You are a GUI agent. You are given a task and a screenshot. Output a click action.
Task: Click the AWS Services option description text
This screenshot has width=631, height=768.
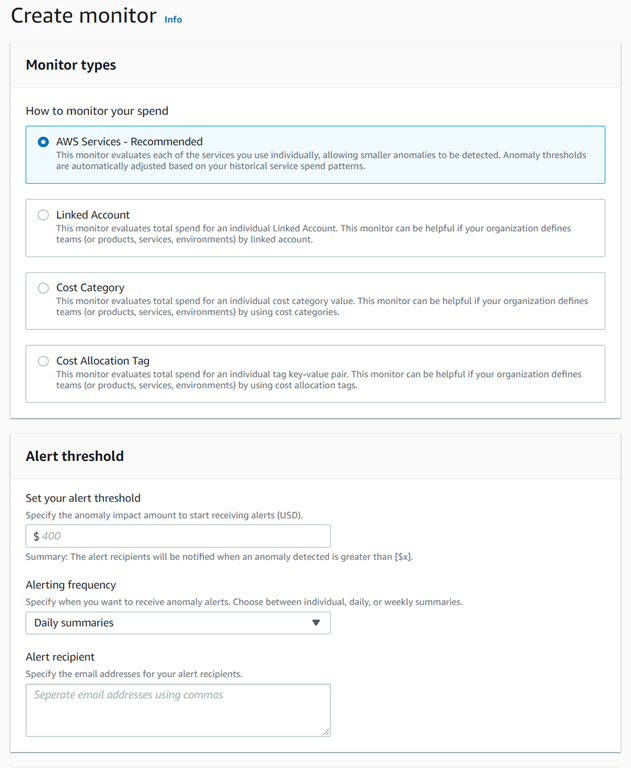pos(320,161)
